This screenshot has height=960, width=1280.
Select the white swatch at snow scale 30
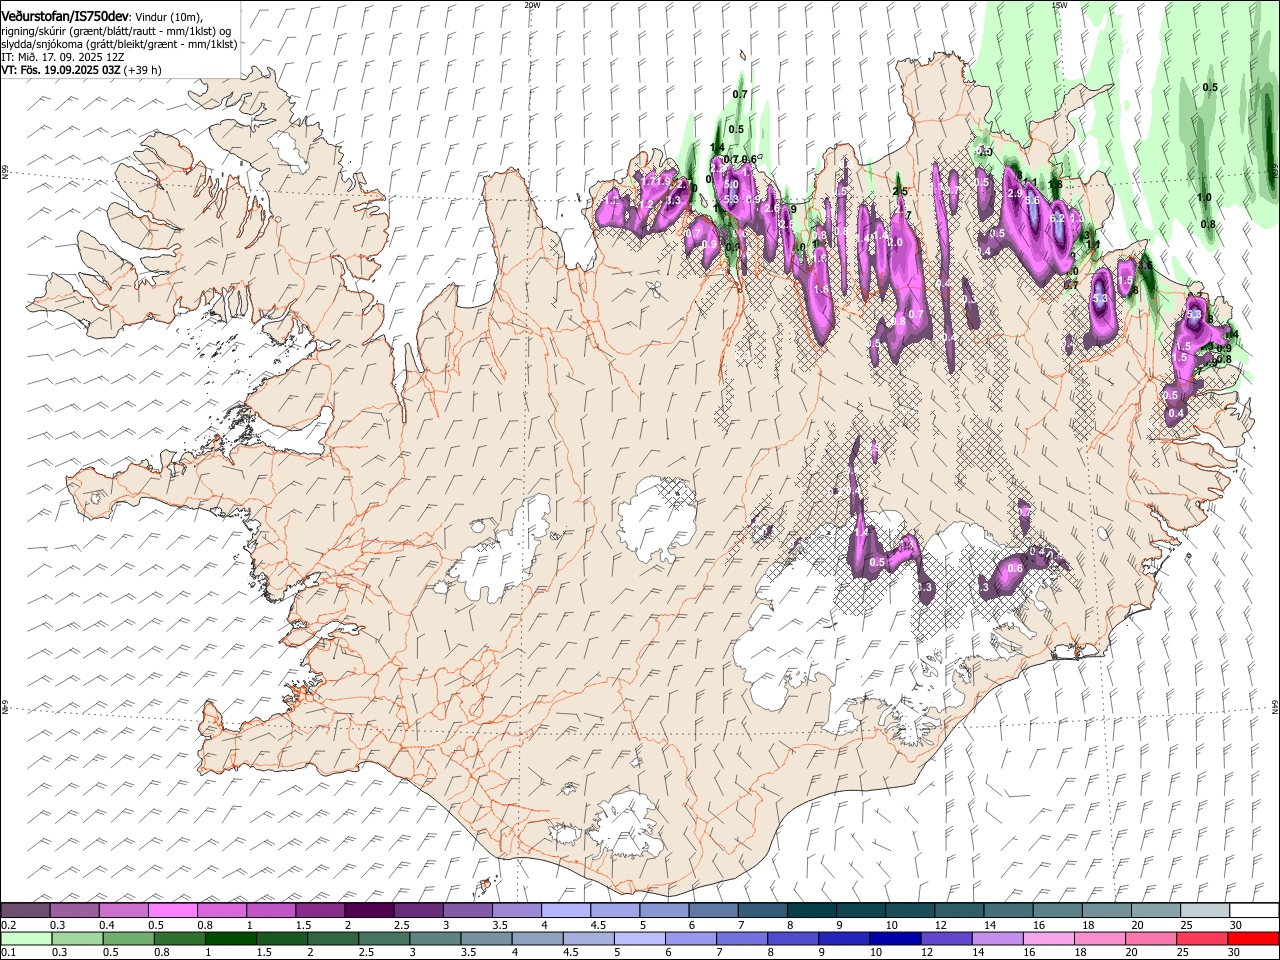(x=1253, y=910)
